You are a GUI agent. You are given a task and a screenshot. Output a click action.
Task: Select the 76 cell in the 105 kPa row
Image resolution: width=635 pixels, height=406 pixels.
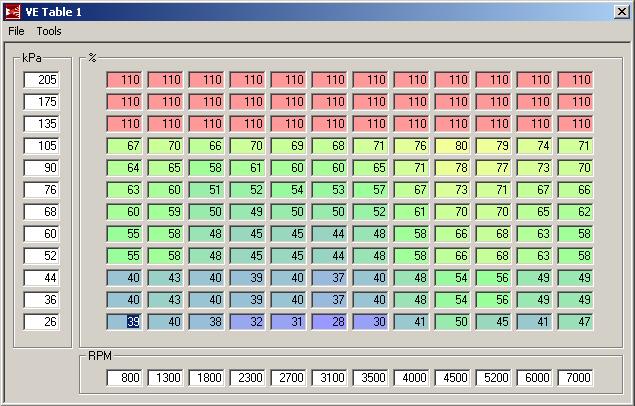tap(411, 146)
